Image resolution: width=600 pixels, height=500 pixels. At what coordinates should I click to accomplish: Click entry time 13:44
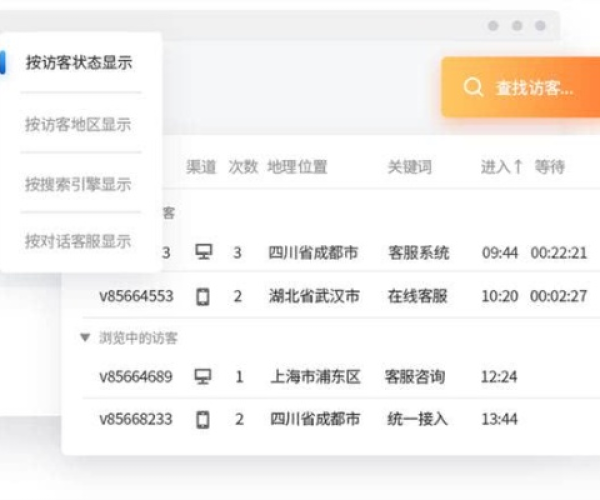[499, 419]
